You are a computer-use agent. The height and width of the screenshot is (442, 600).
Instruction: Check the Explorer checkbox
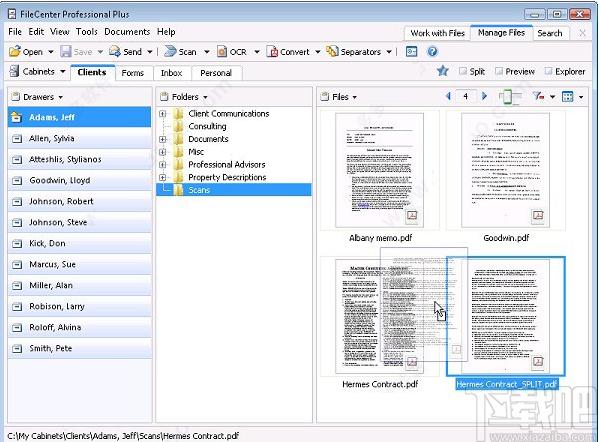(548, 71)
